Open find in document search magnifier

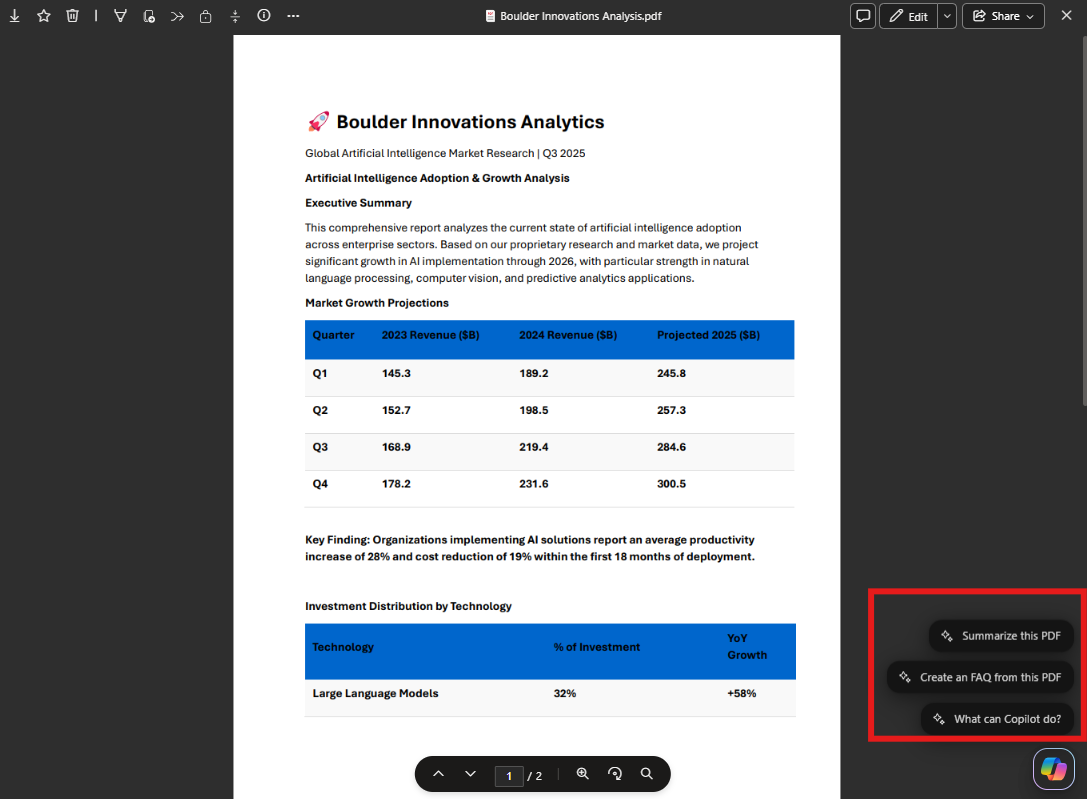[x=647, y=774]
